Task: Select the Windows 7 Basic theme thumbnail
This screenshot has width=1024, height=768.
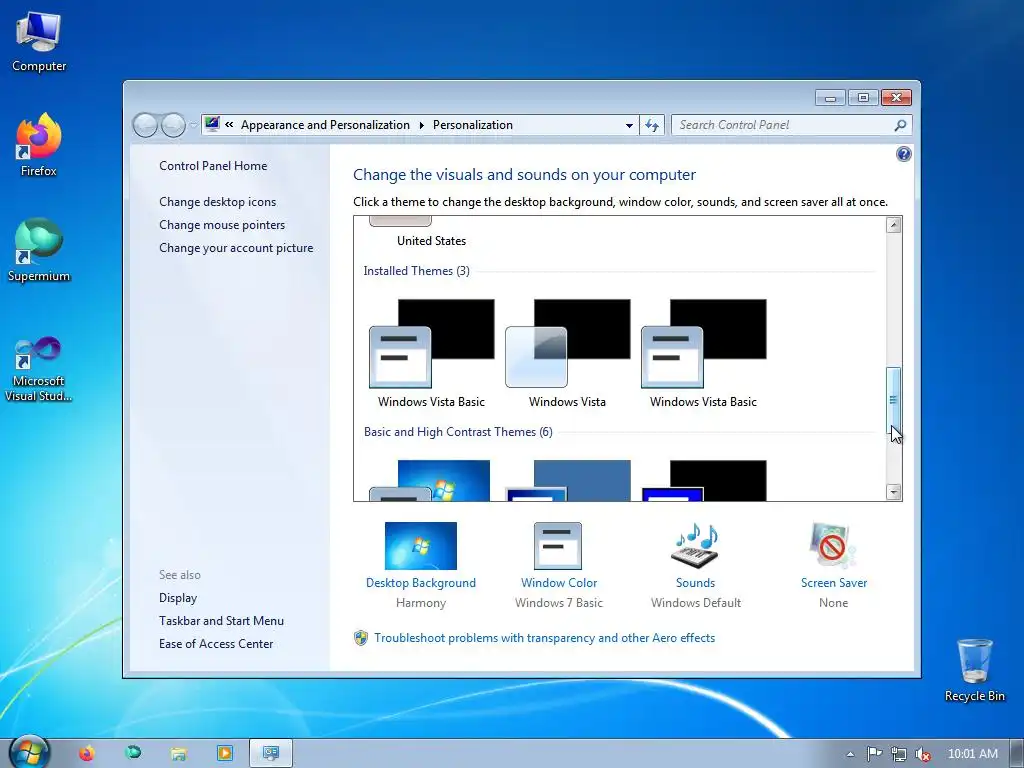Action: click(x=431, y=481)
